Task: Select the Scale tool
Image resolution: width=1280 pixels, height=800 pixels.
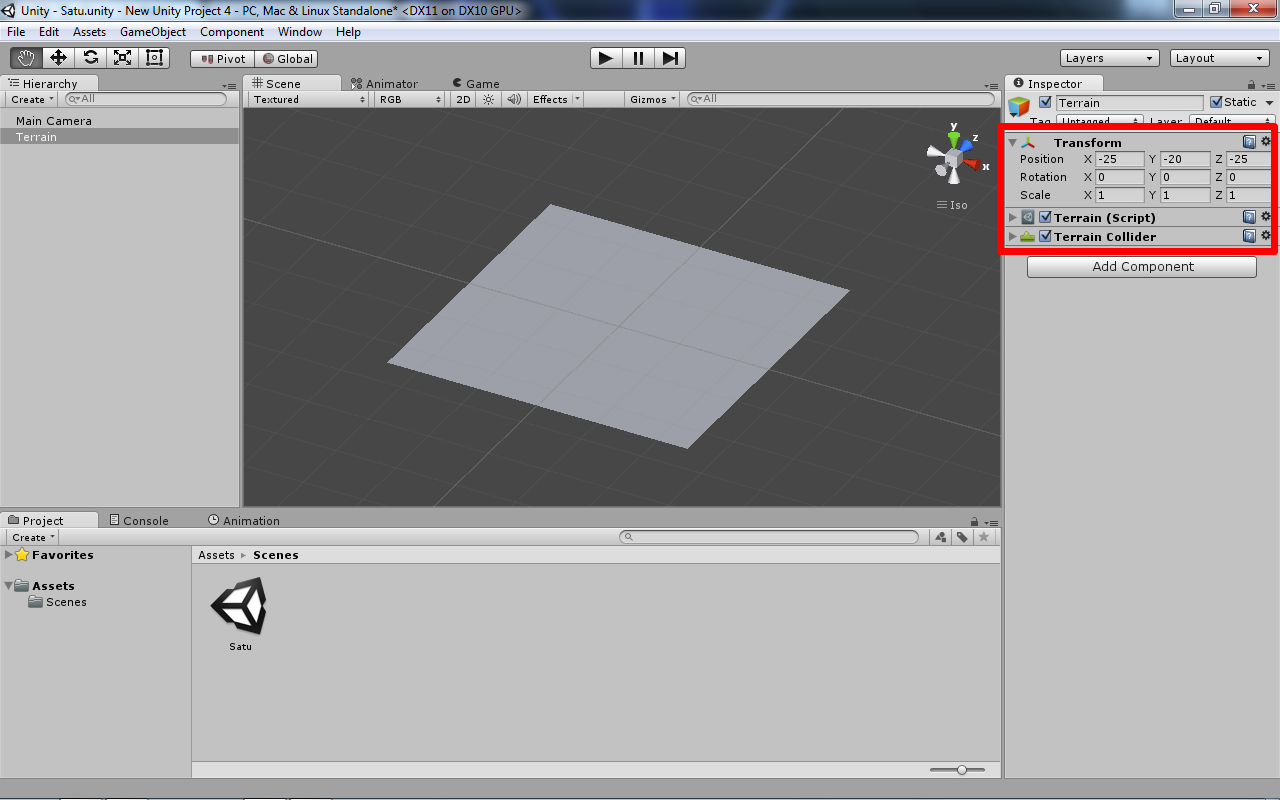Action: pyautogui.click(x=121, y=58)
